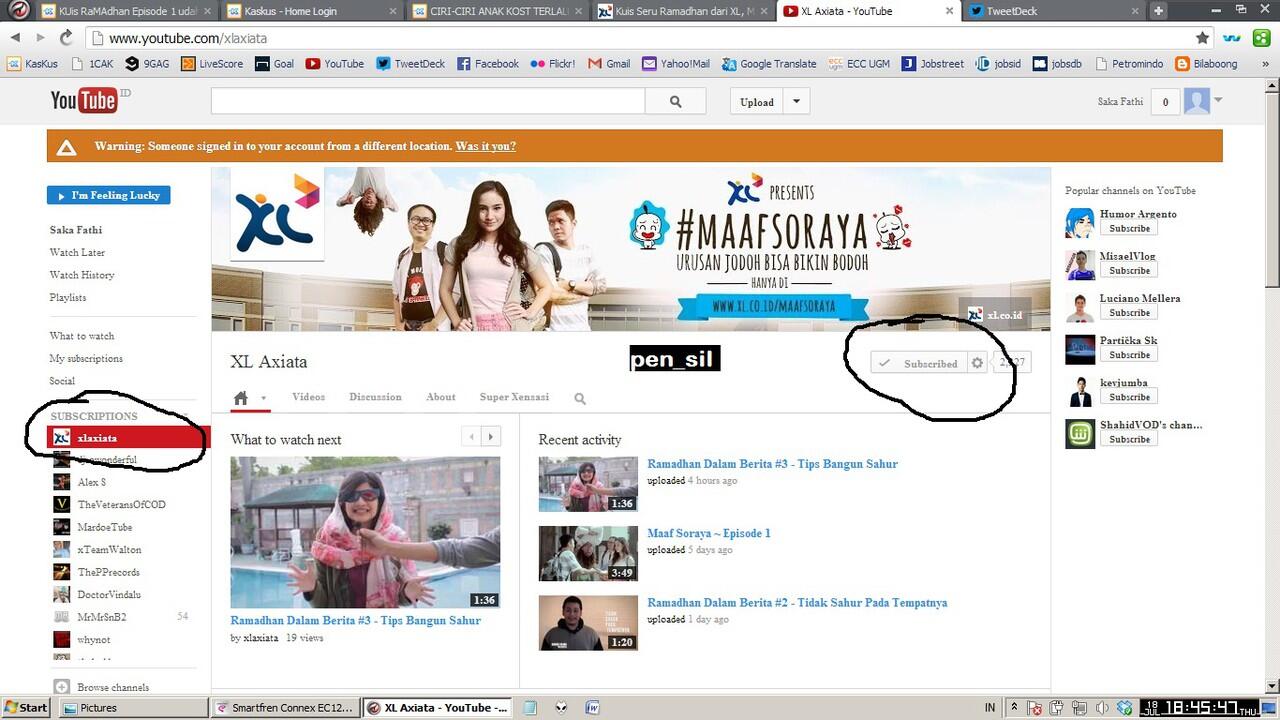
Task: Open the Discussion tab on the channel
Action: (375, 397)
